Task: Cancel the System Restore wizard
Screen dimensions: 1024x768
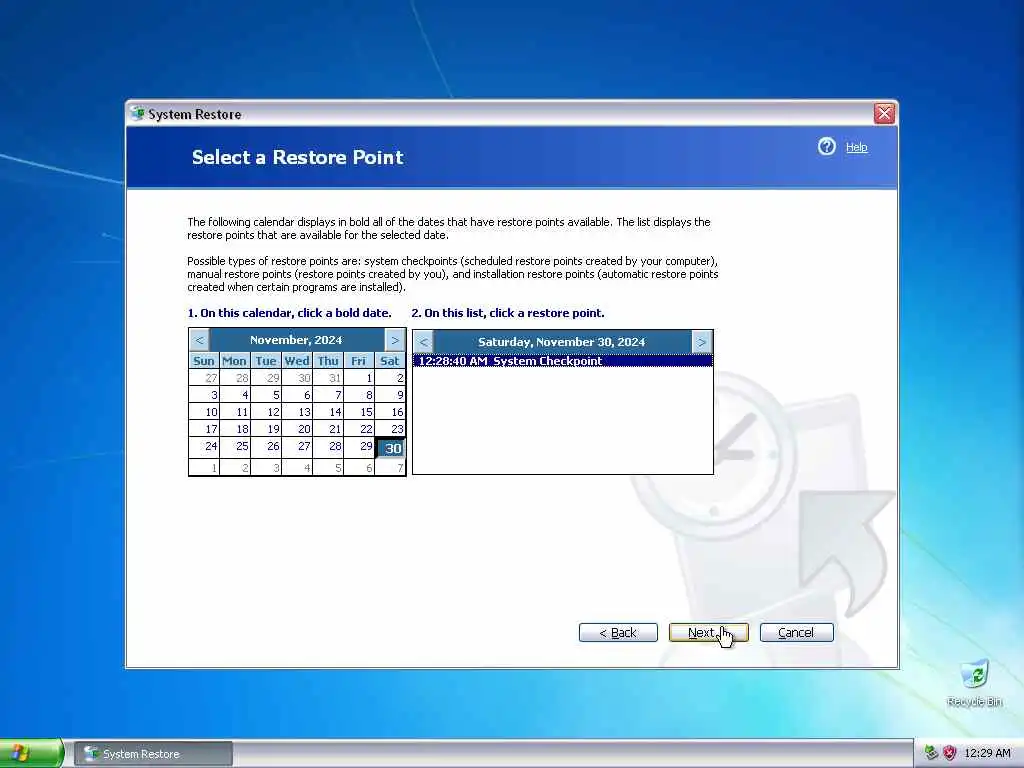Action: [796, 632]
